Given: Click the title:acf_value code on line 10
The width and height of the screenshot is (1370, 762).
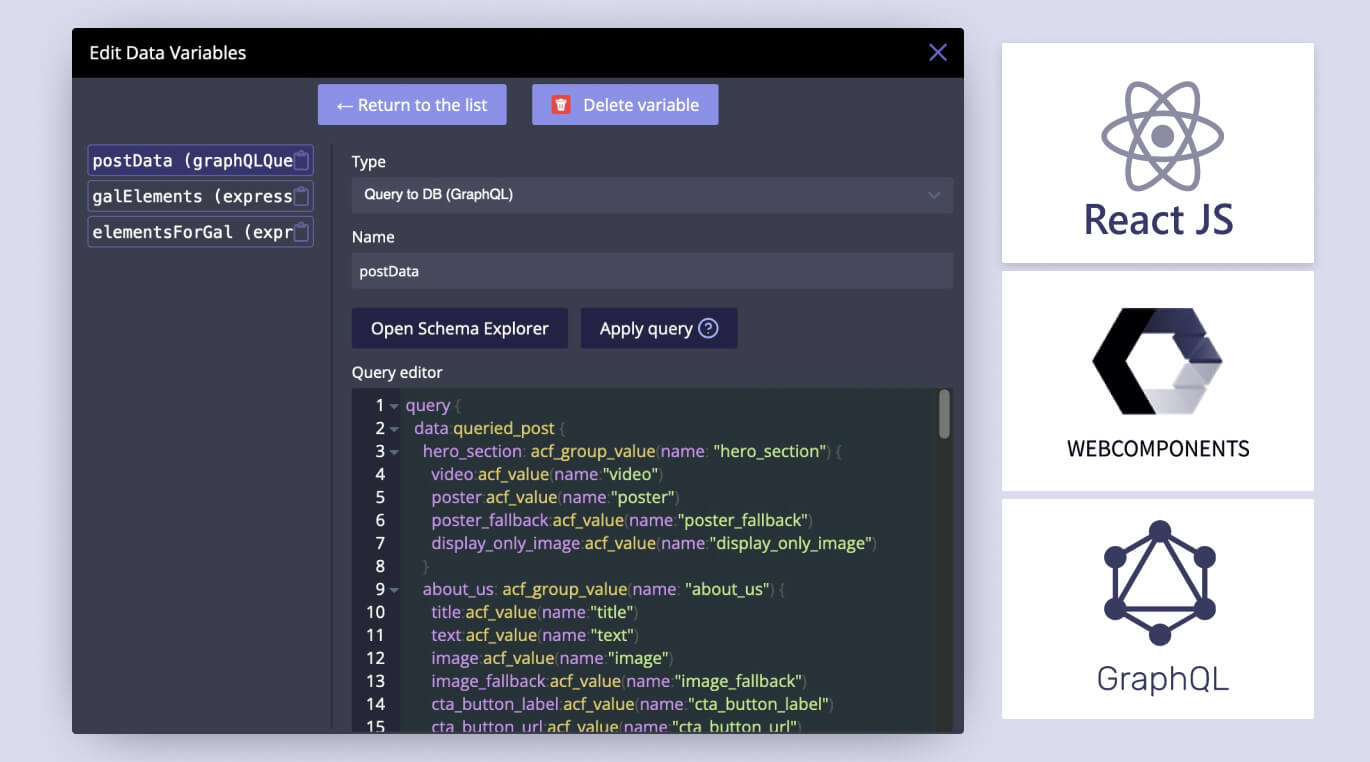Looking at the screenshot, I should point(535,612).
